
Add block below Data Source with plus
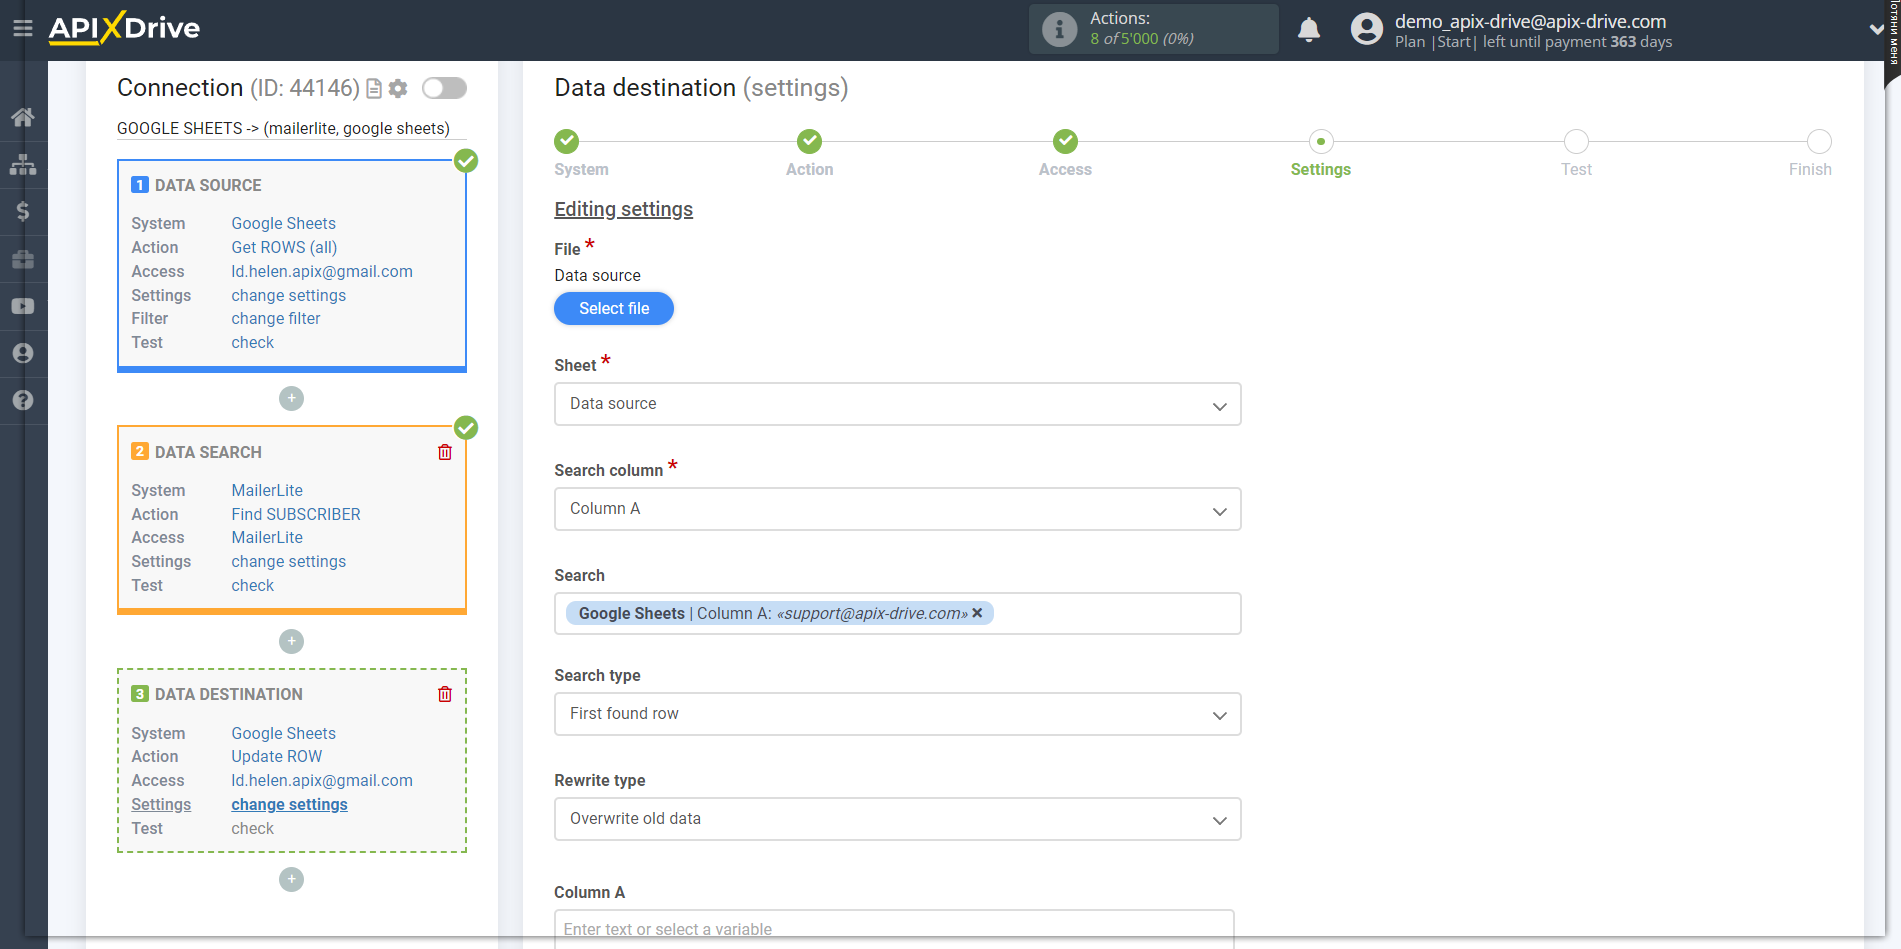click(291, 398)
